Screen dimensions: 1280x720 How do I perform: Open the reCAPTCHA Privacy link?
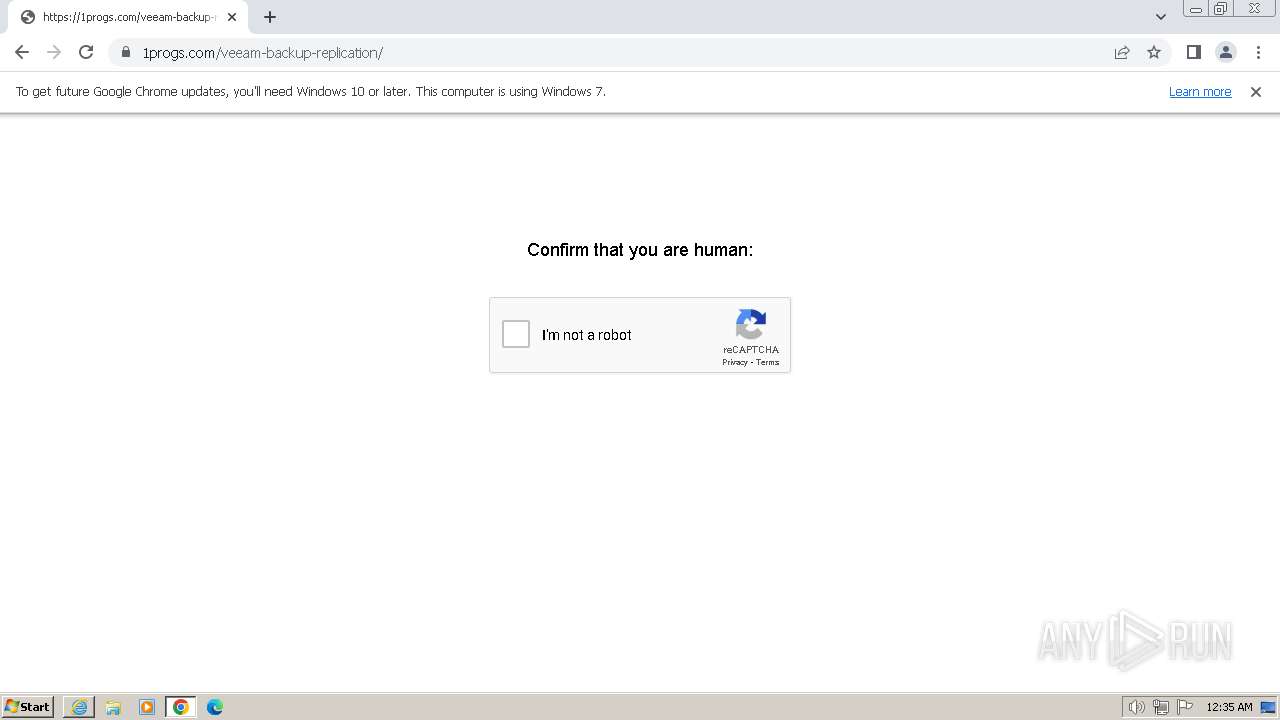point(735,362)
